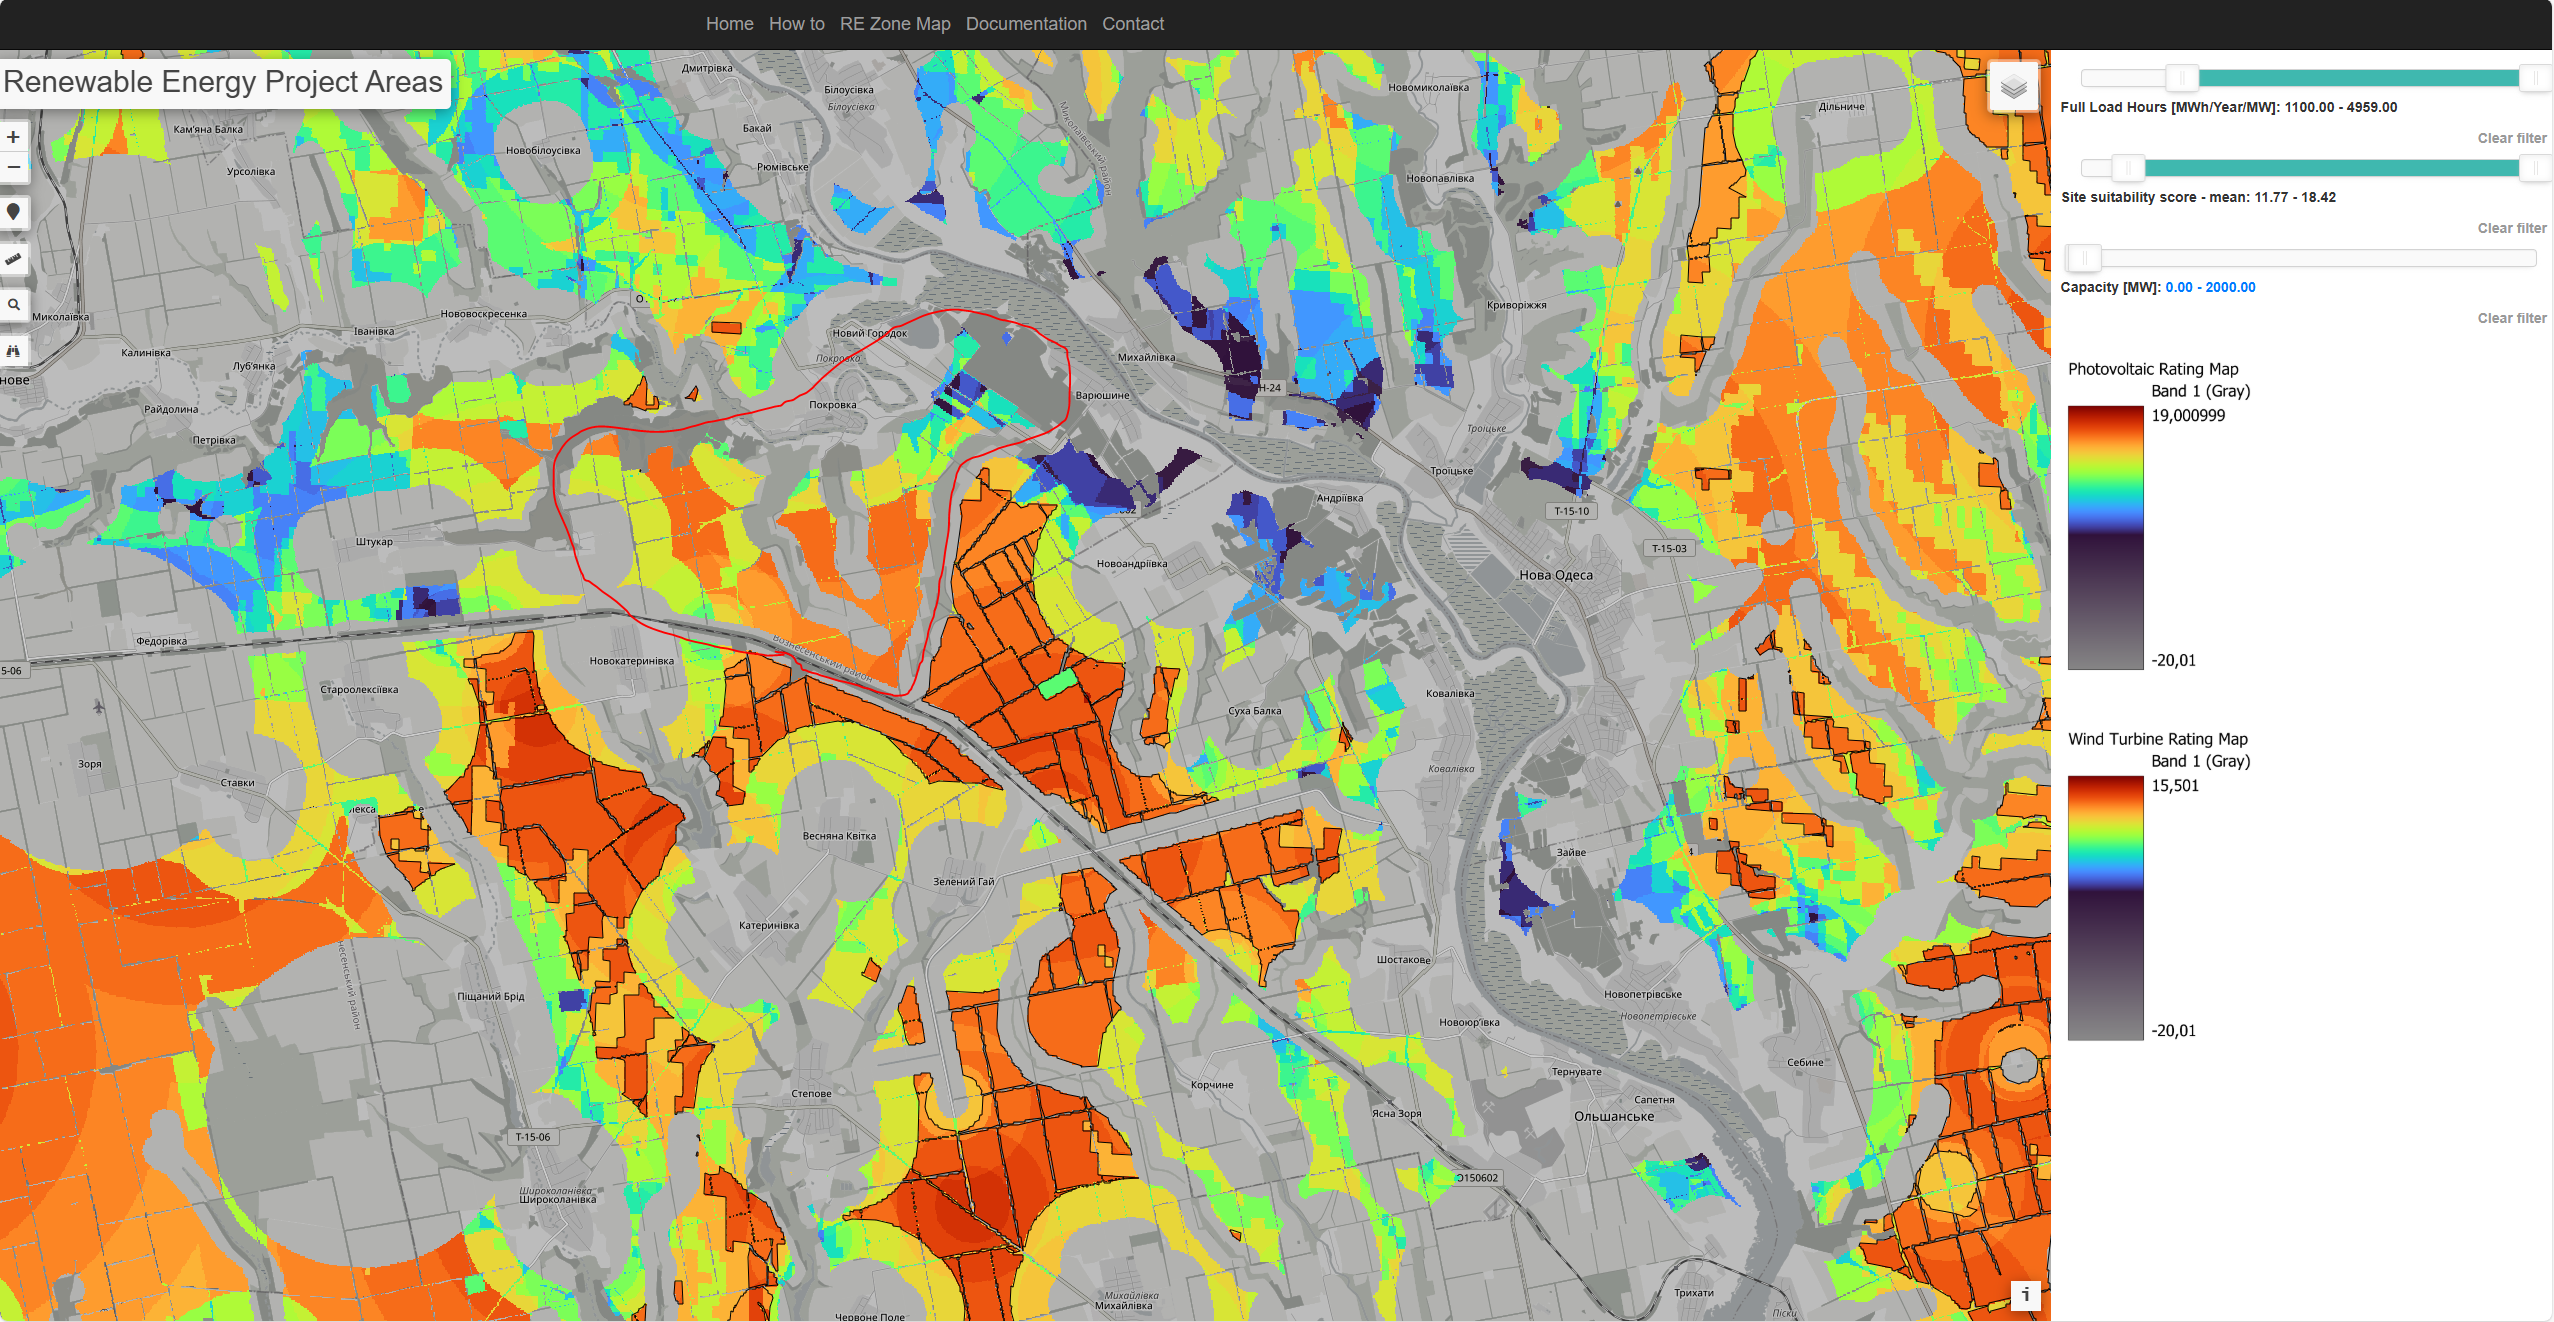Click the location marker tool
This screenshot has height=1322, width=2554.
coord(13,212)
